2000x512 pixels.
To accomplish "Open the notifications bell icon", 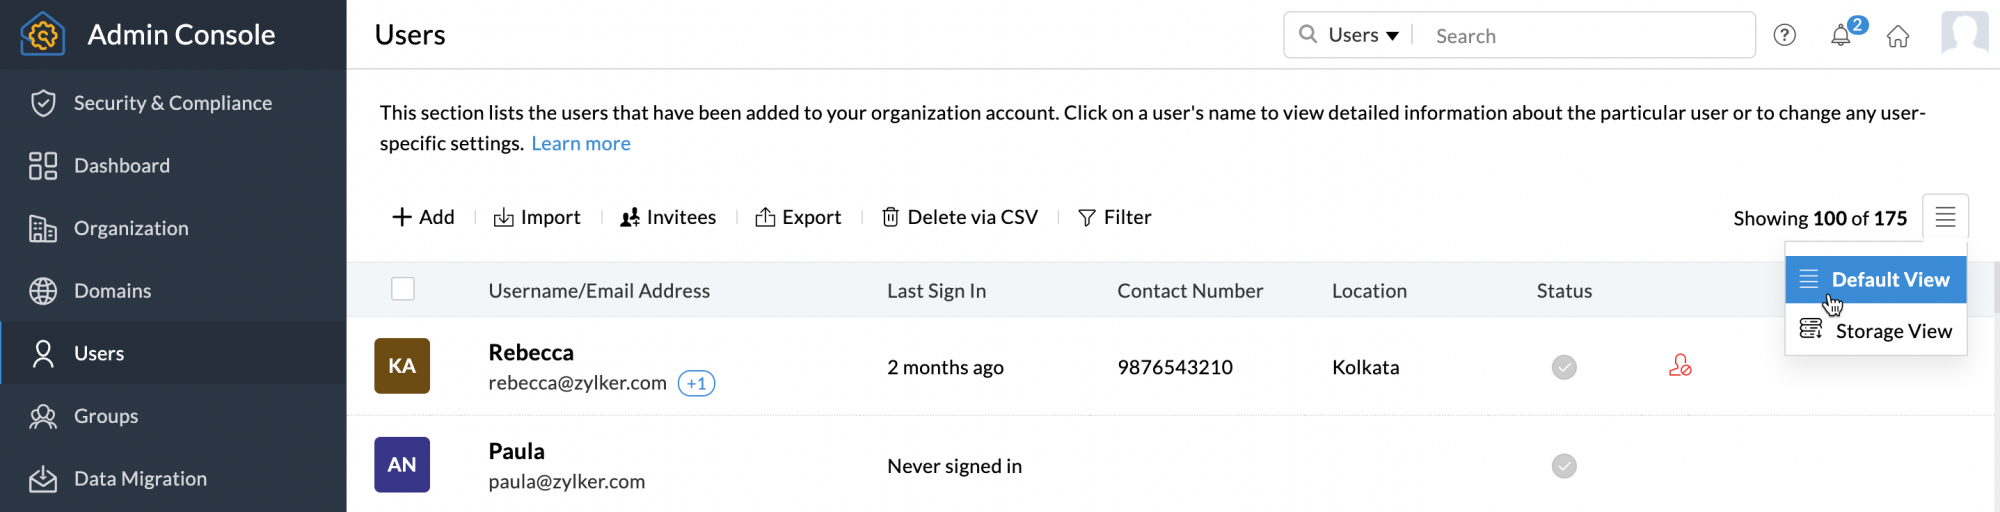I will 1840,36.
